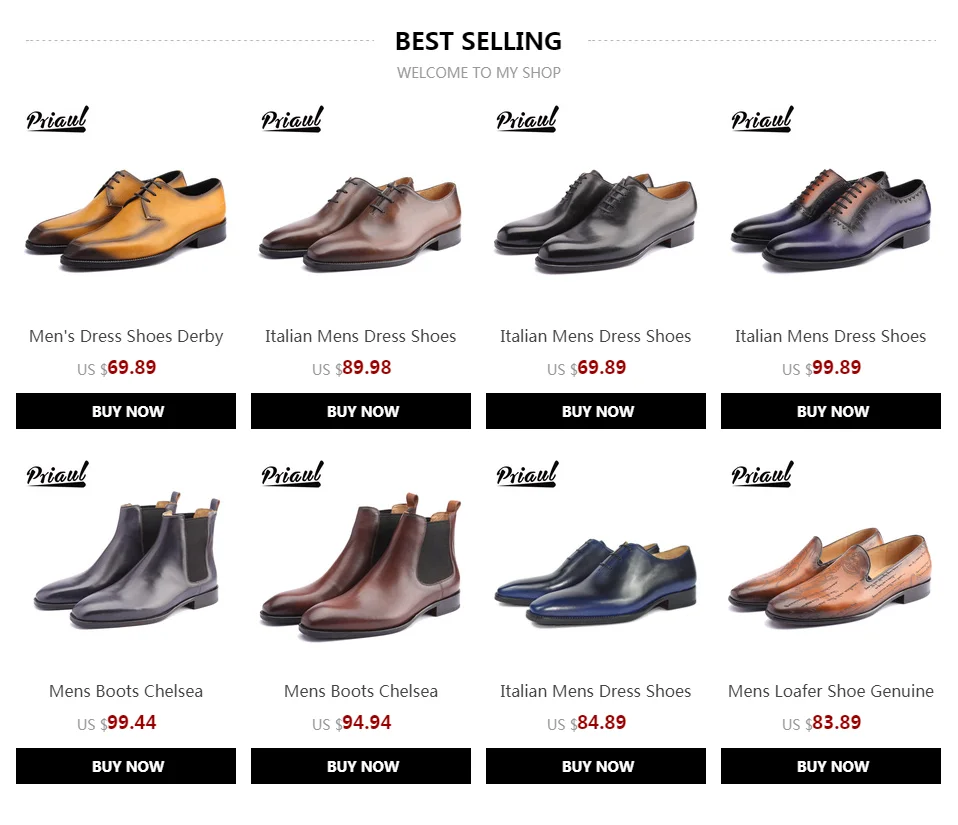The height and width of the screenshot is (825, 958).
Task: Open the Mens Loafer Shoe Genuine title link
Action: tap(831, 691)
